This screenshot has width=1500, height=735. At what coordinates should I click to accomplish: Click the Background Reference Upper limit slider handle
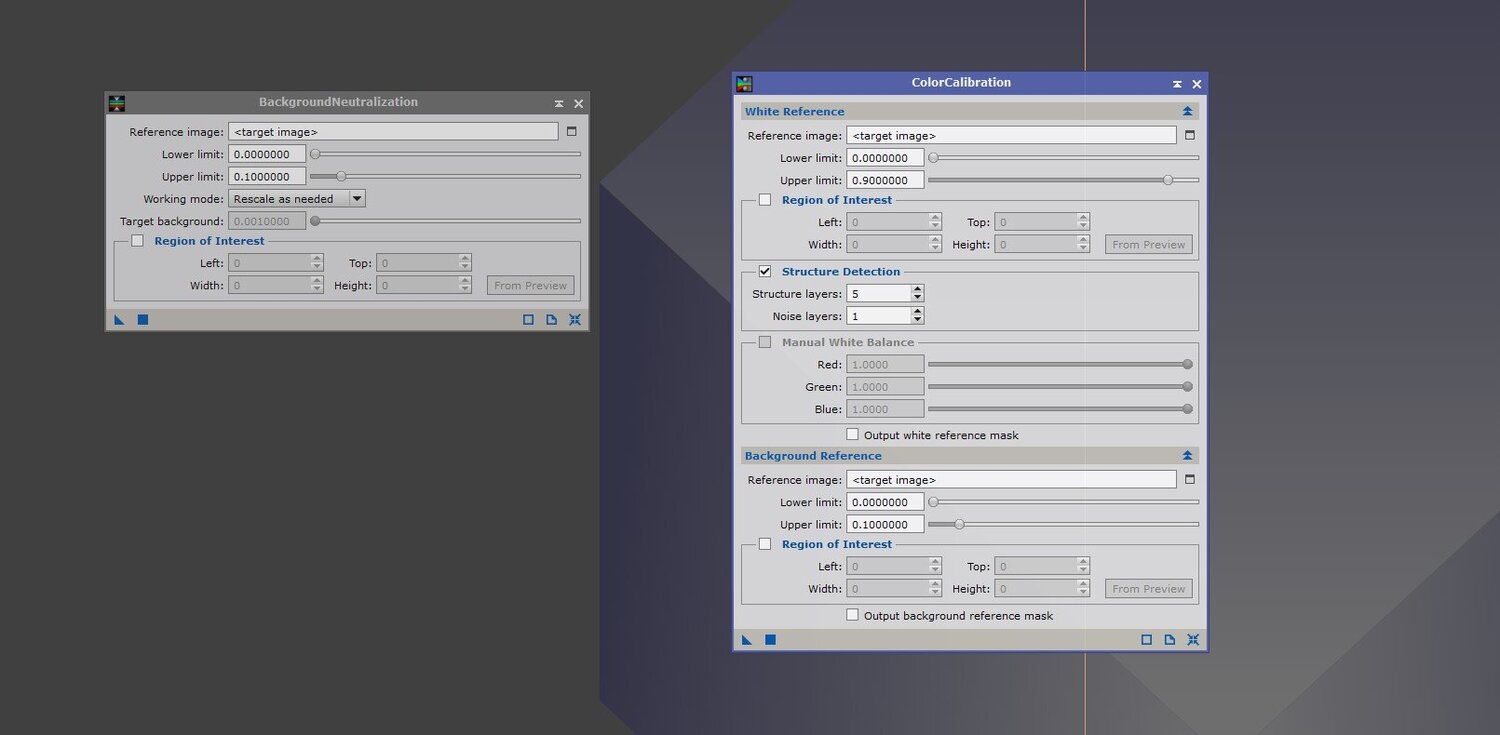(959, 524)
